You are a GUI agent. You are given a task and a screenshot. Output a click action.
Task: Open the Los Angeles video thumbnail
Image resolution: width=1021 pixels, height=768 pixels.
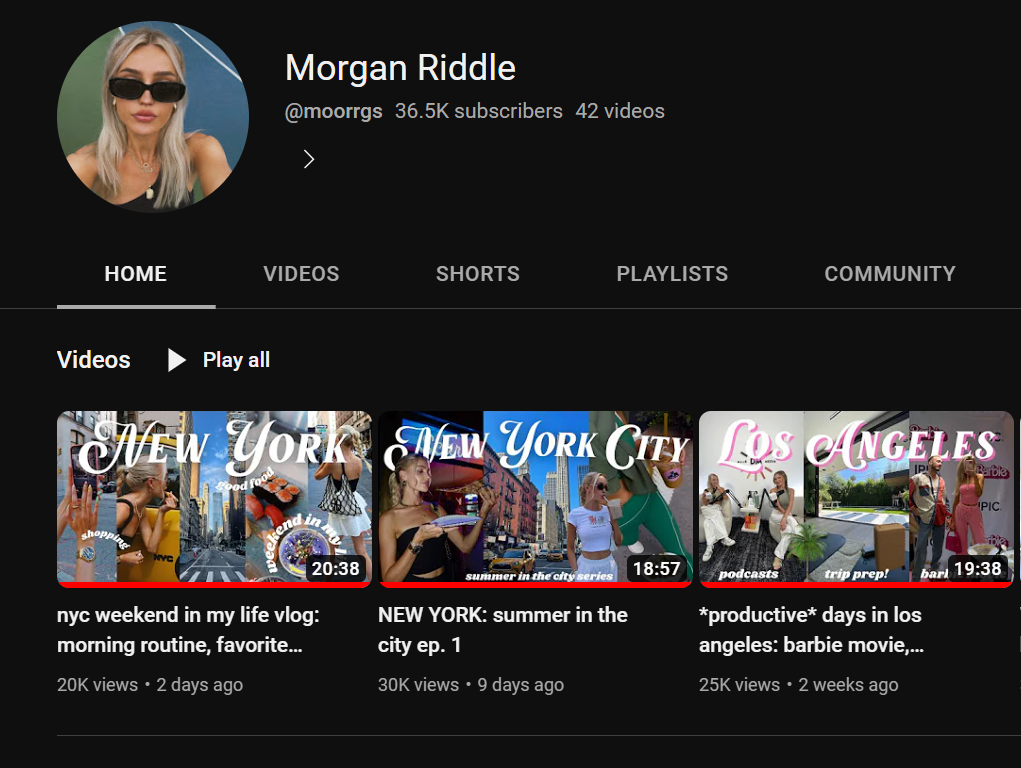pos(856,498)
